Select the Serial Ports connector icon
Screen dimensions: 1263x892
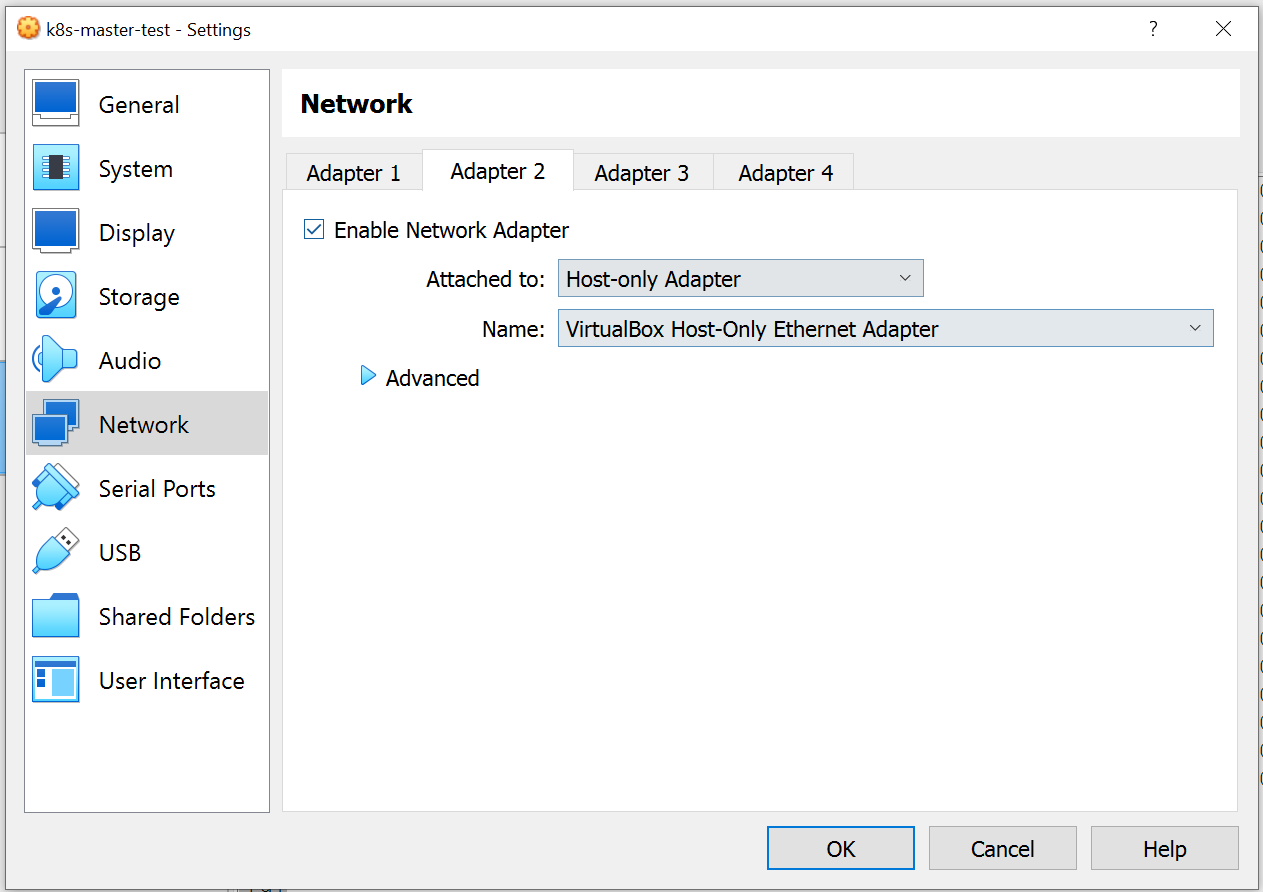click(x=56, y=488)
